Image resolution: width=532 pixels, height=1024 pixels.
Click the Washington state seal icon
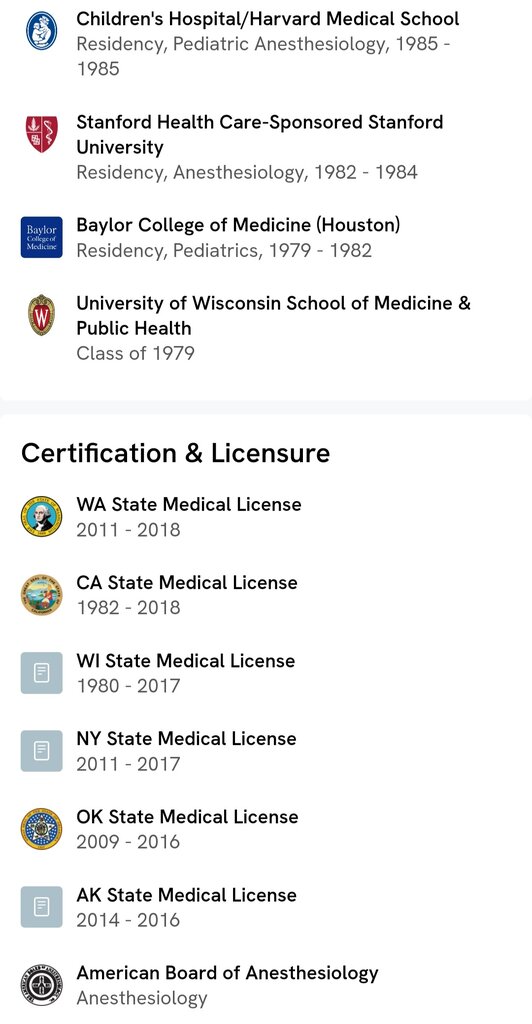point(41,517)
